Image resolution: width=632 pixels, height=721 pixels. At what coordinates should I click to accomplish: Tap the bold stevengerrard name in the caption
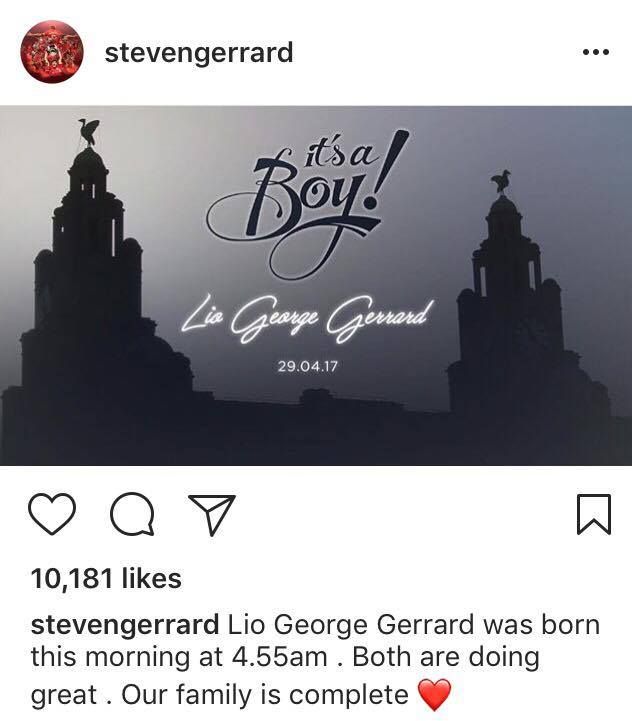pos(125,626)
